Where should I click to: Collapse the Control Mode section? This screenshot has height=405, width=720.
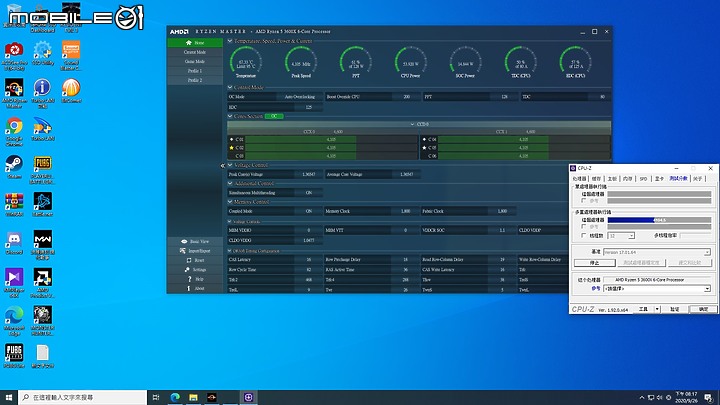pos(230,87)
